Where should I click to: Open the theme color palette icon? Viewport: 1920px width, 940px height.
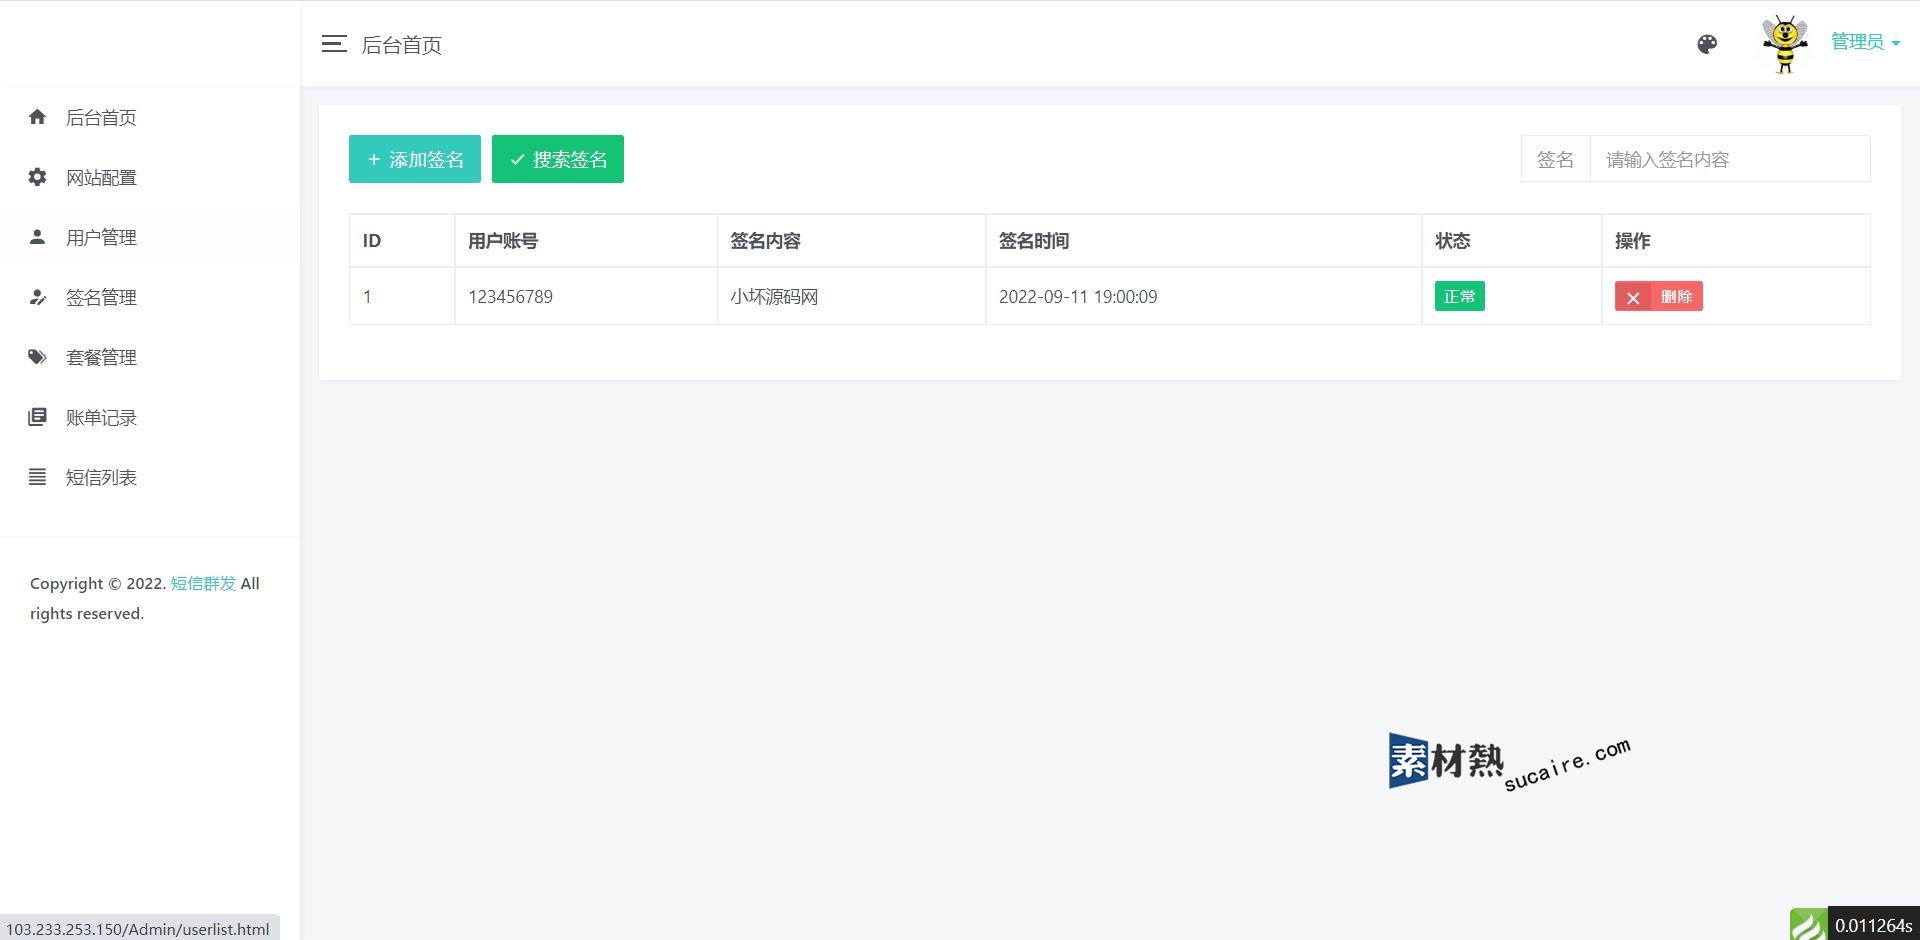point(1707,44)
